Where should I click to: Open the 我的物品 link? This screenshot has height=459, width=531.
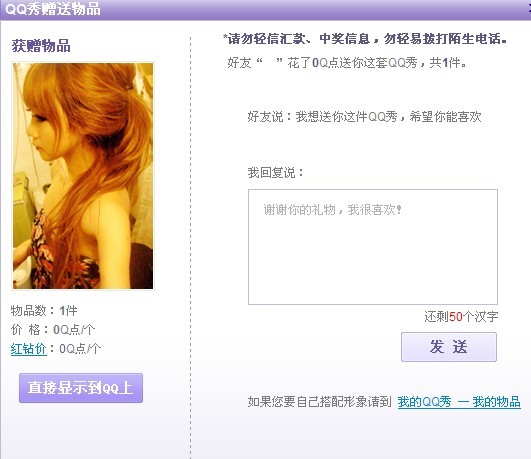point(496,402)
